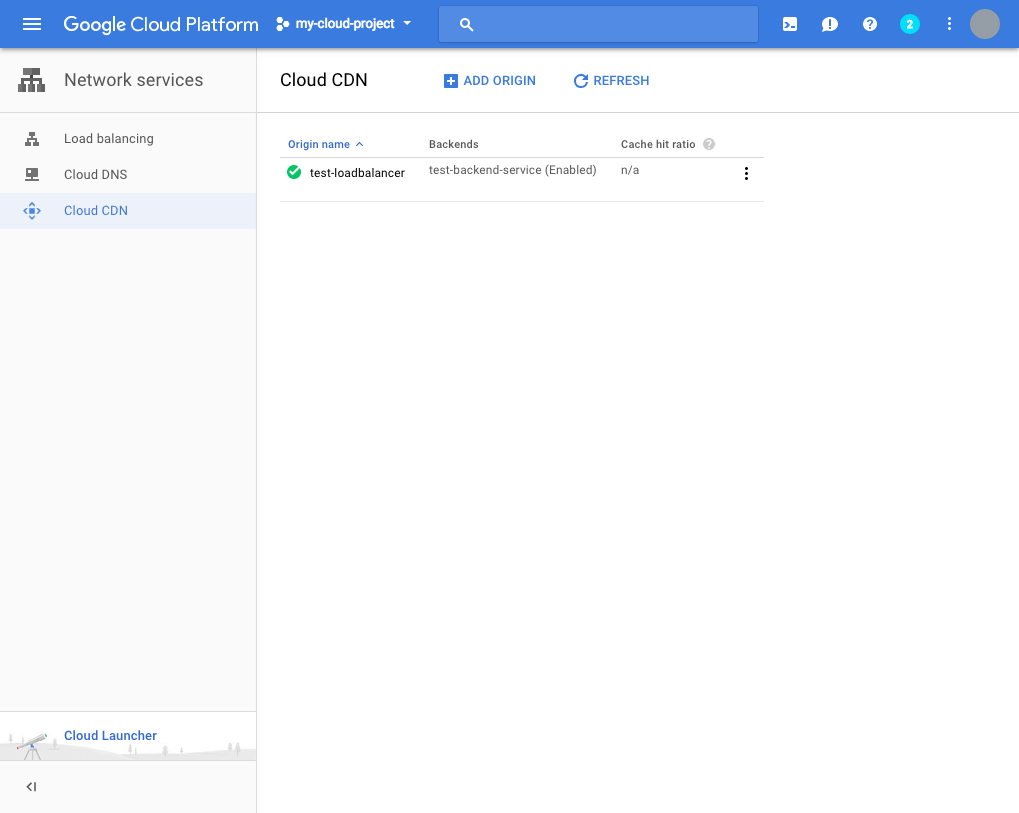Sort by Origin name column
This screenshot has width=1019, height=813.
[x=326, y=144]
